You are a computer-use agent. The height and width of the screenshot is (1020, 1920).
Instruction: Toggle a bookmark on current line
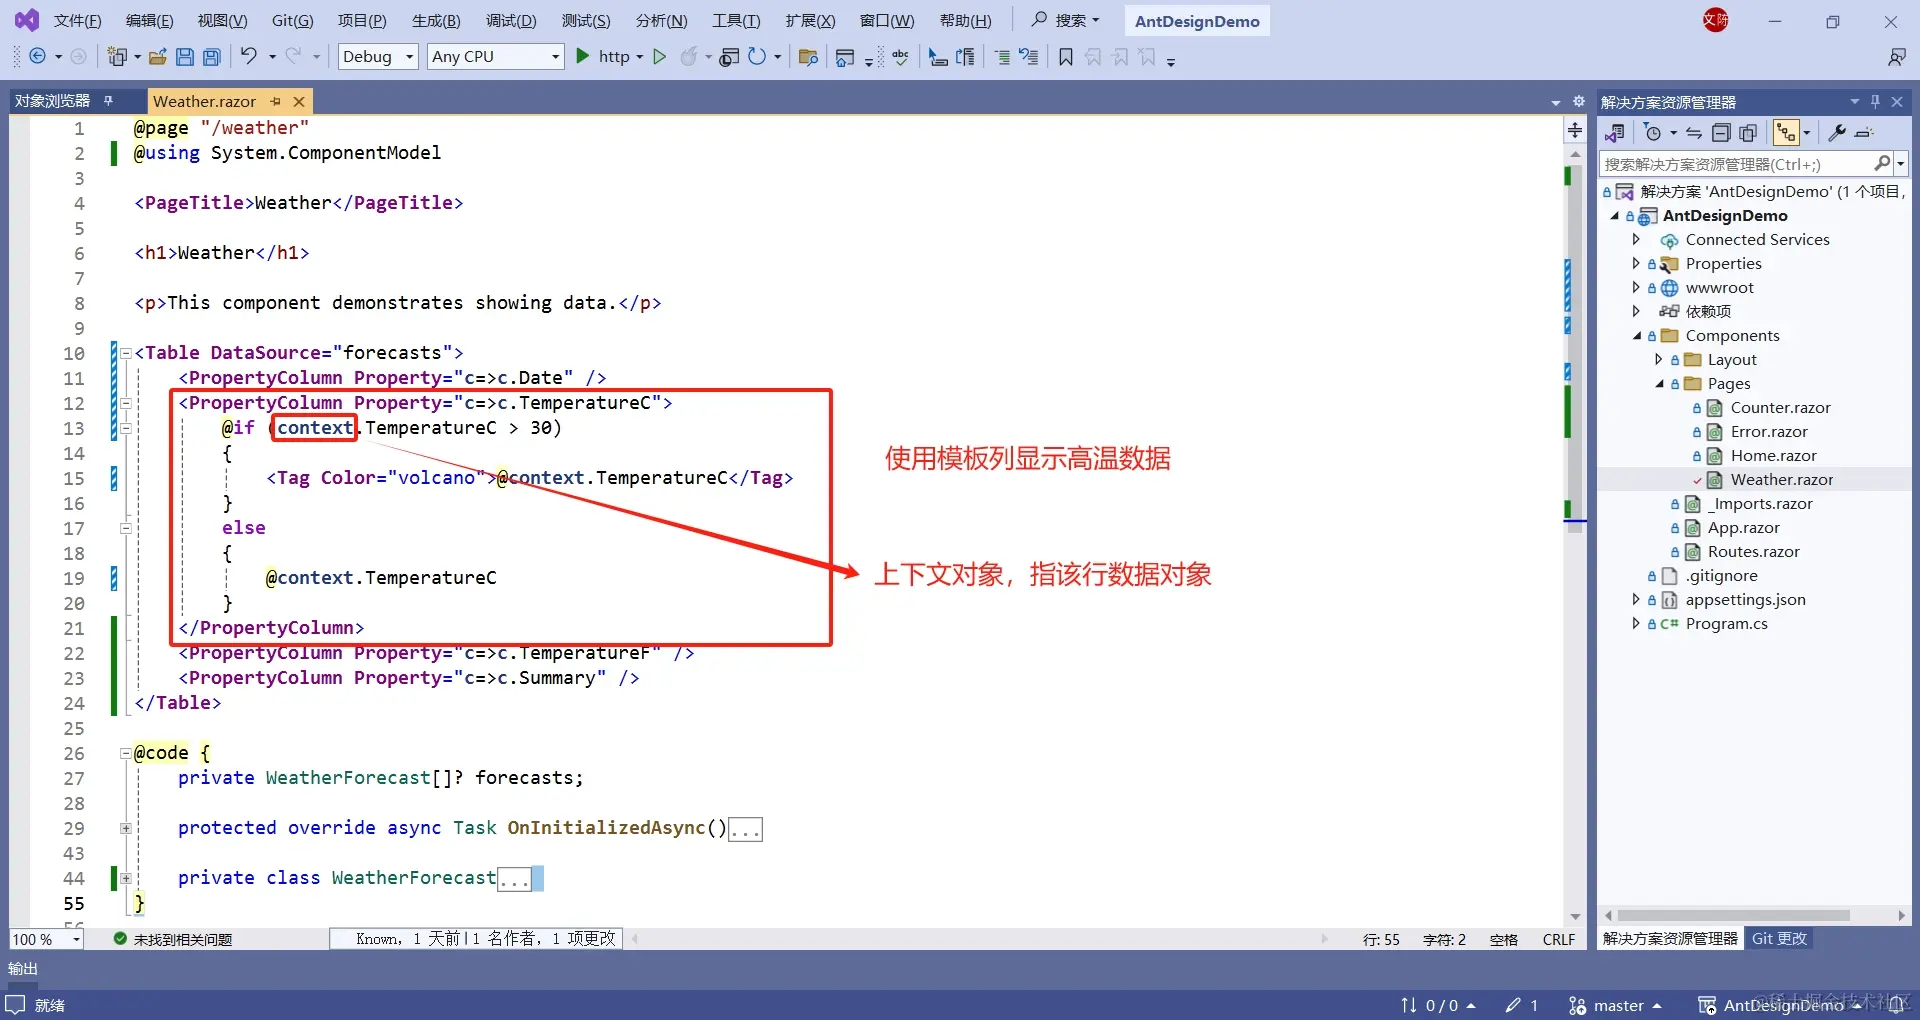point(1066,57)
